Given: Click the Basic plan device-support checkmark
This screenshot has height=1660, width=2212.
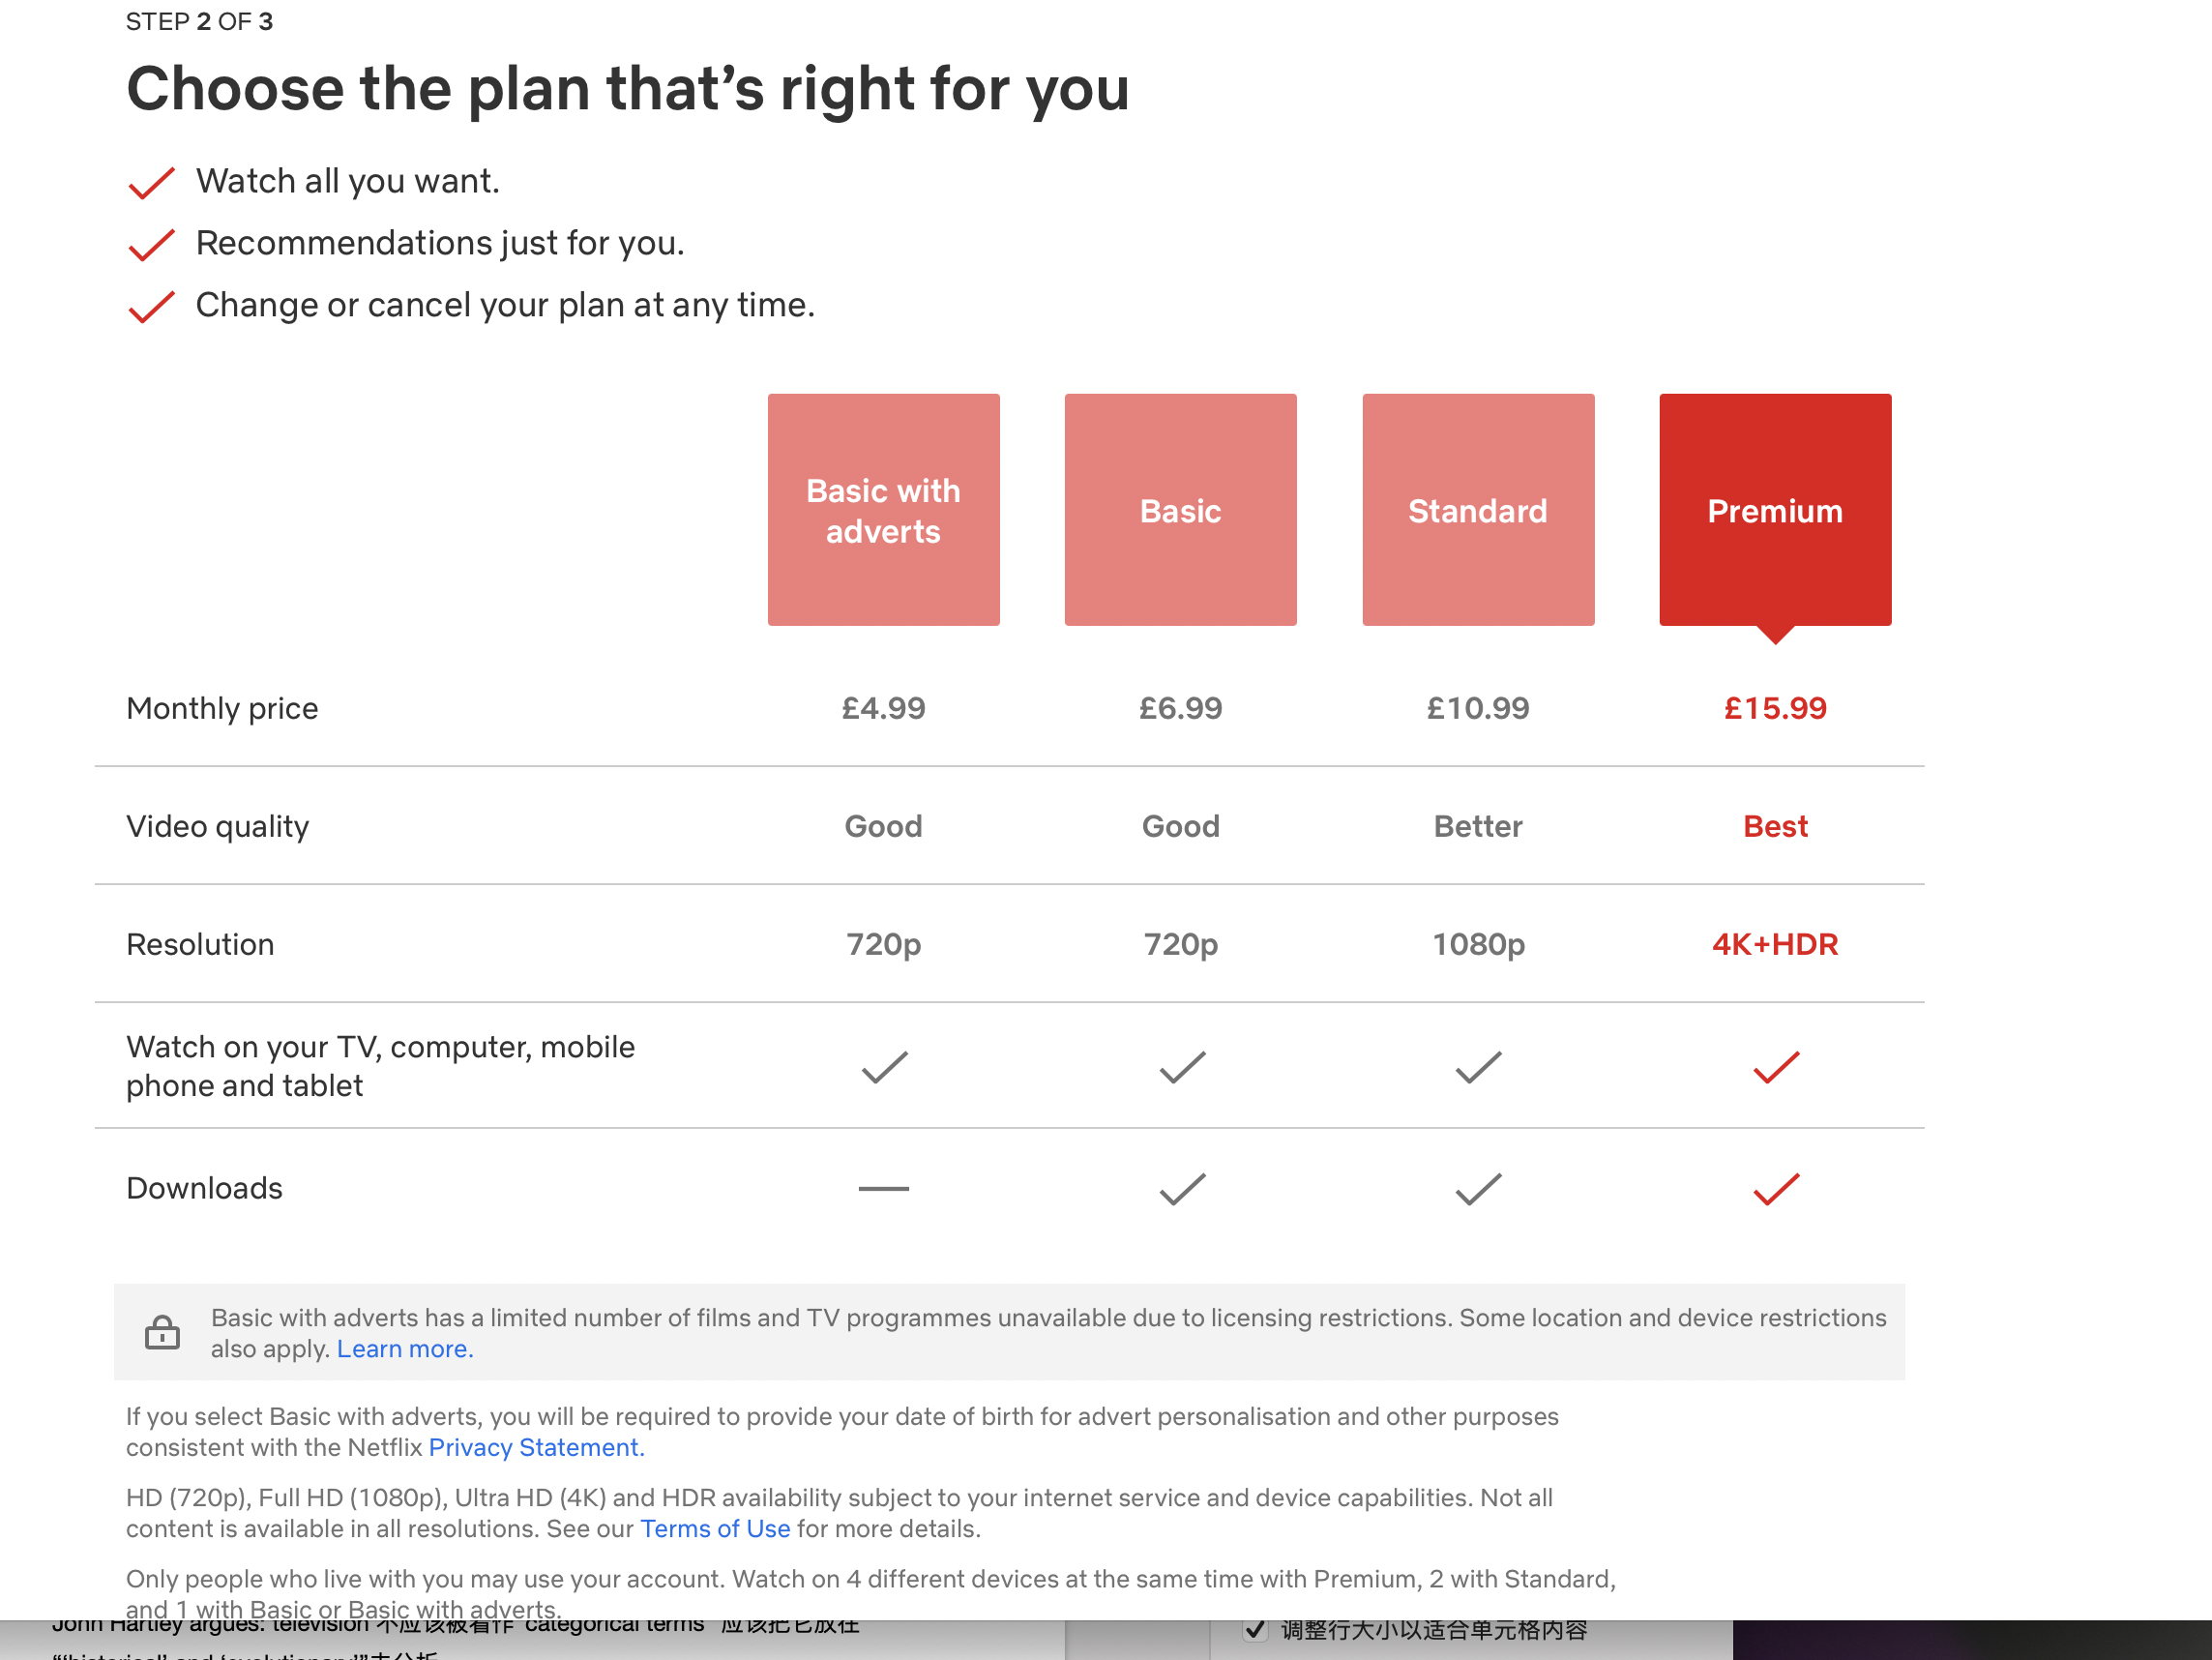Looking at the screenshot, I should point(1182,1067).
